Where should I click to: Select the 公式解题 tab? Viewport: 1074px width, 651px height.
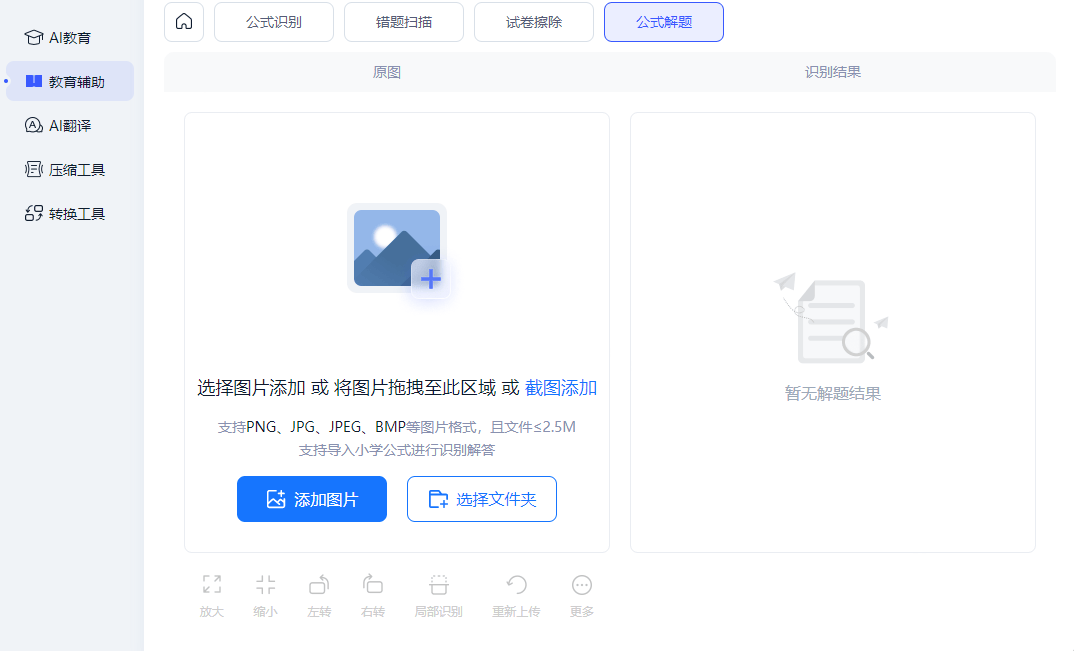(x=664, y=22)
